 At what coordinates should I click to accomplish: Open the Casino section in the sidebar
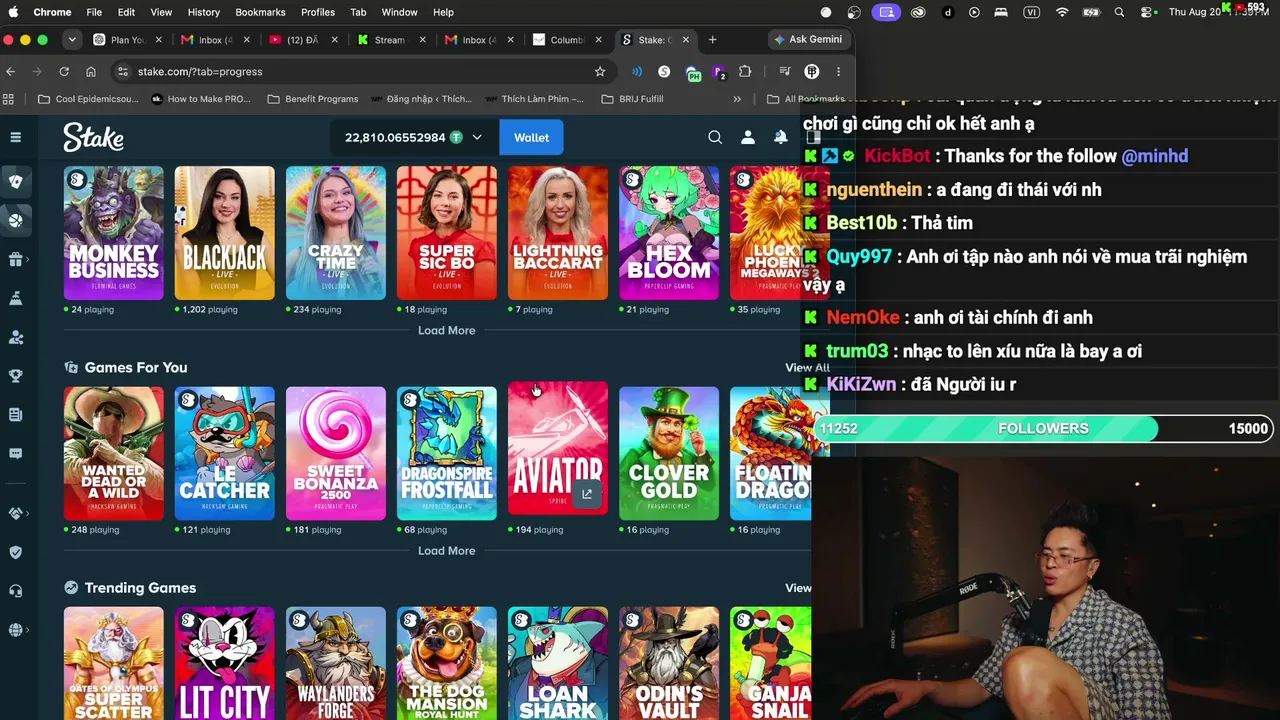[x=16, y=182]
